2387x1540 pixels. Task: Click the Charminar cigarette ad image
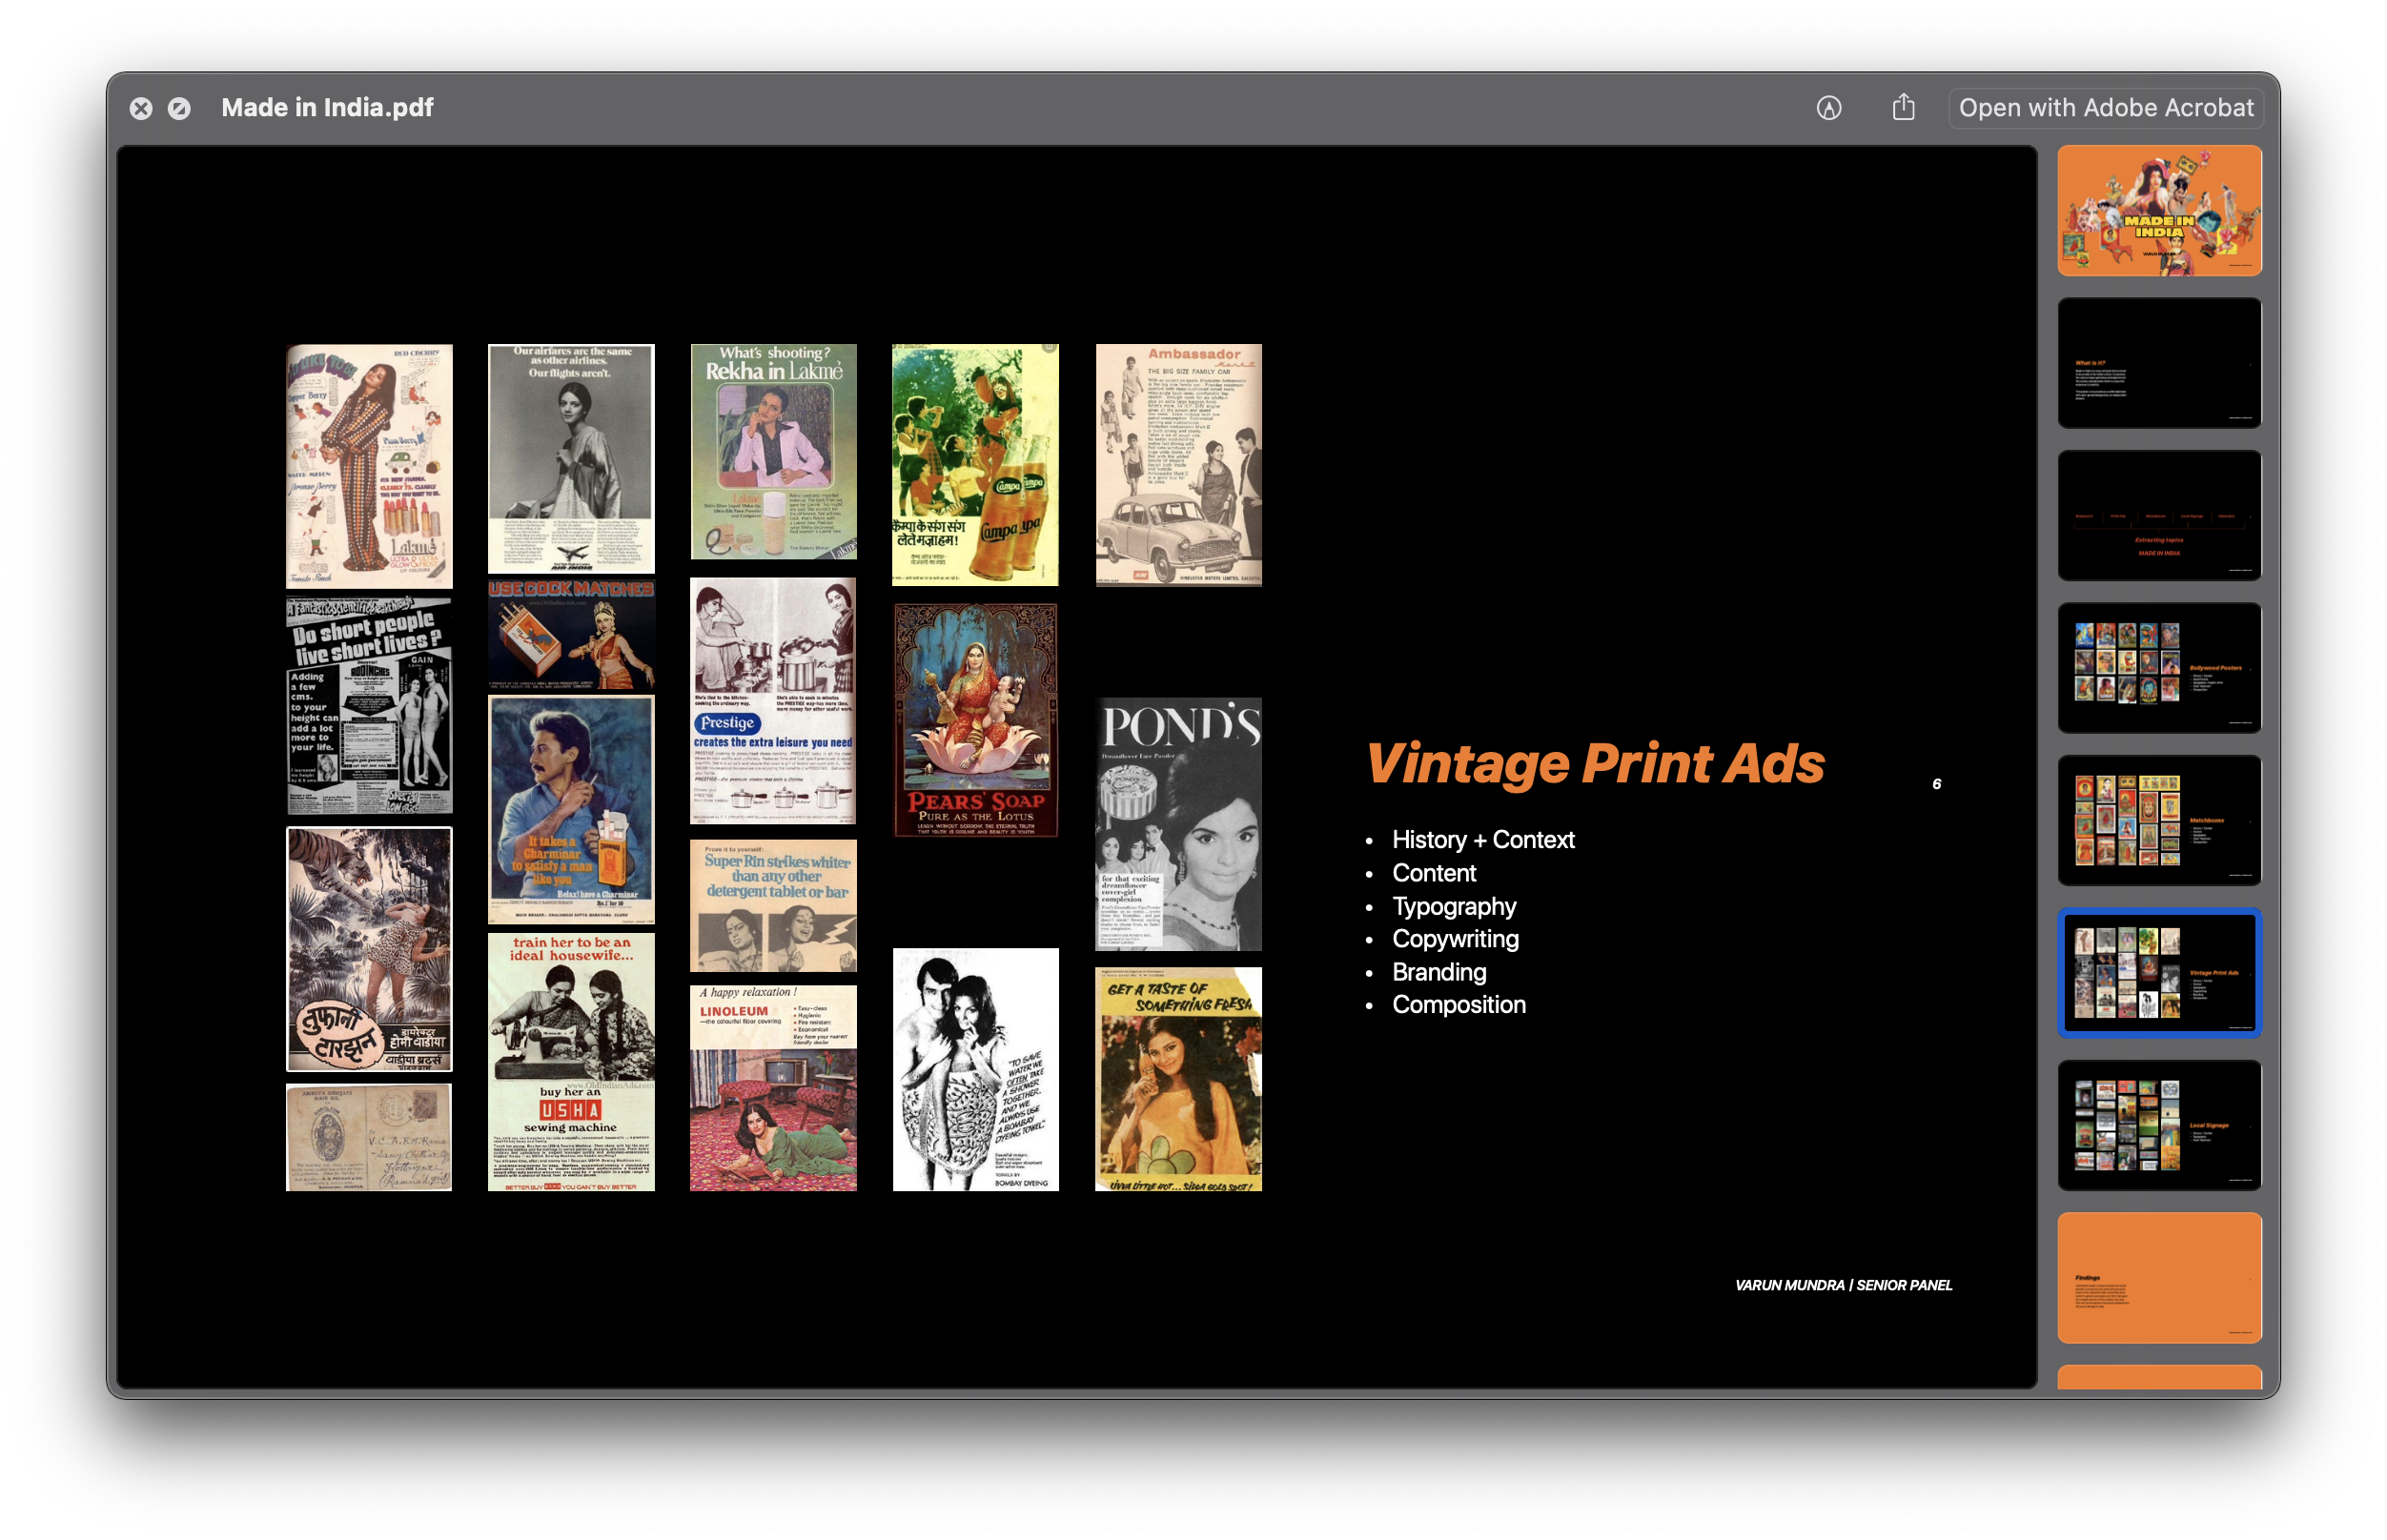point(571,810)
